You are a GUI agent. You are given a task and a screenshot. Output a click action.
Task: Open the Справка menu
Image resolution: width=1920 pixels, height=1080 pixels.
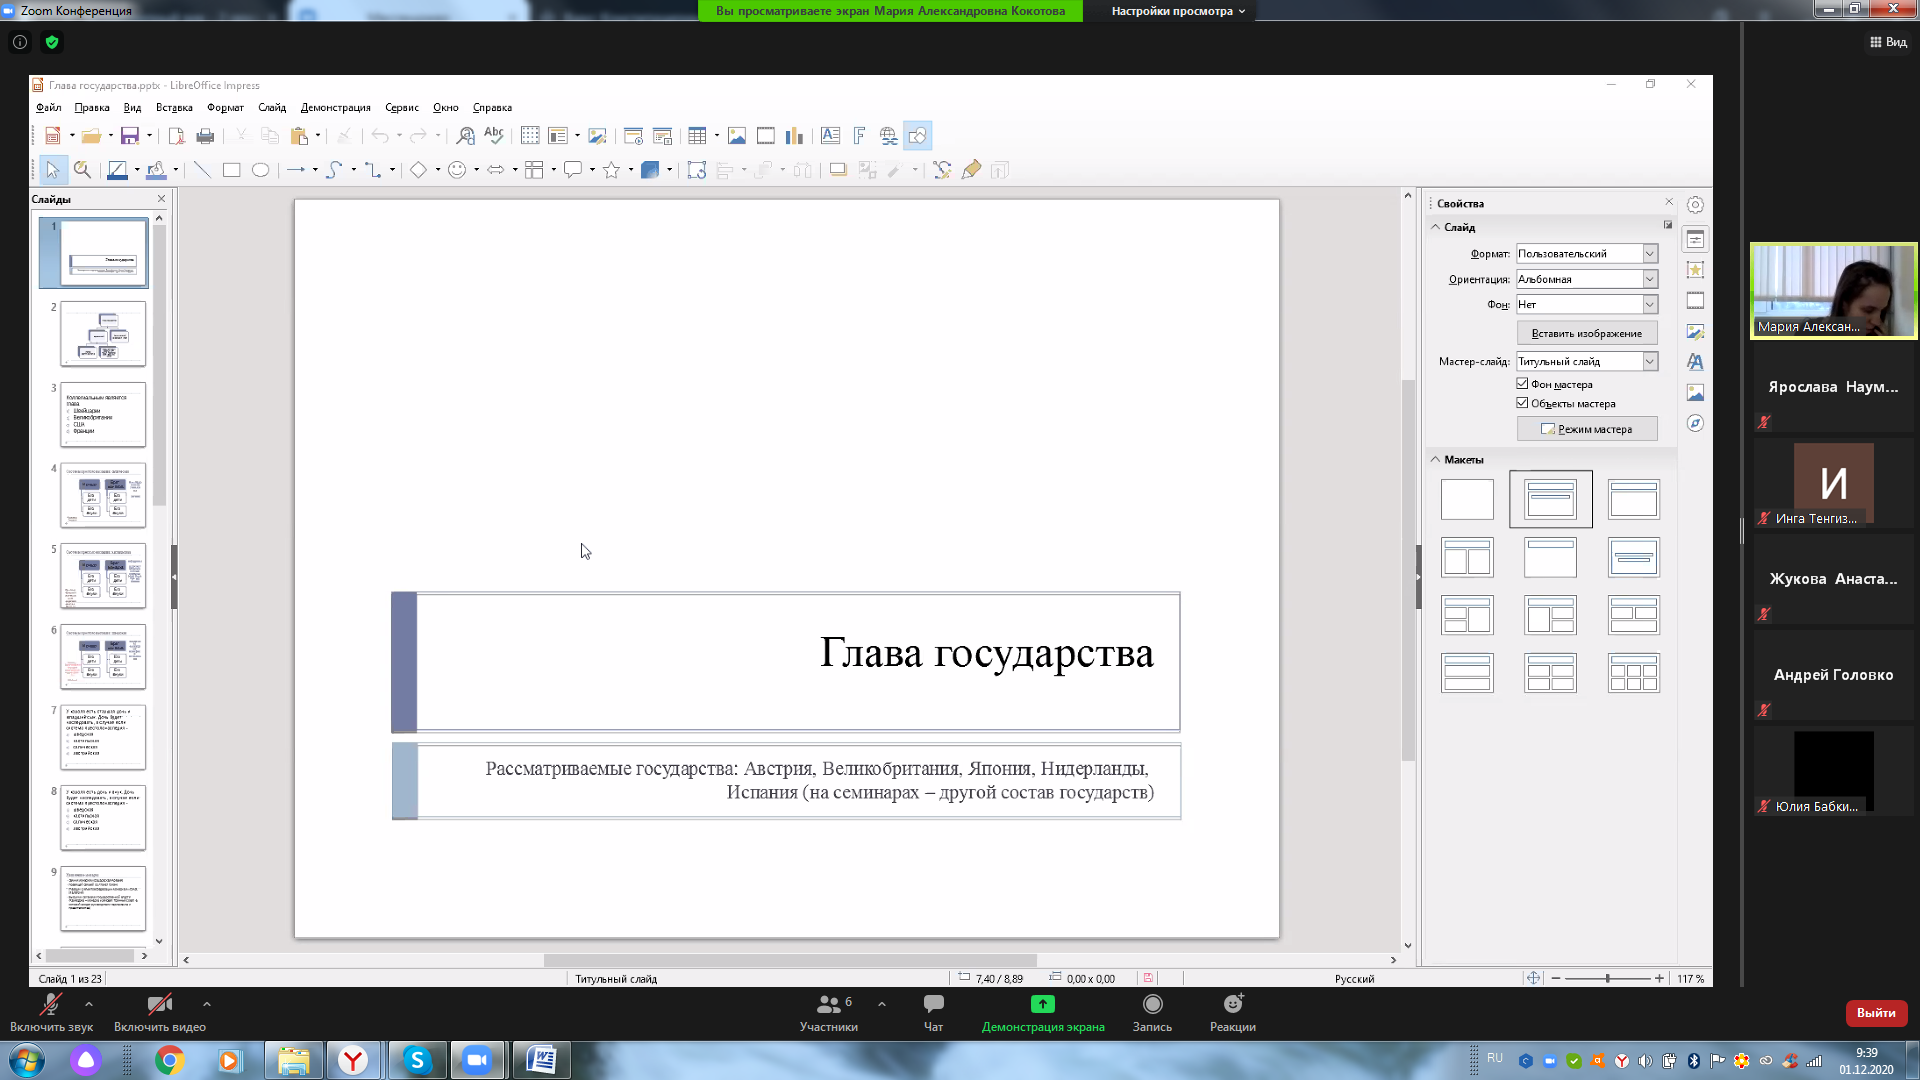[492, 108]
